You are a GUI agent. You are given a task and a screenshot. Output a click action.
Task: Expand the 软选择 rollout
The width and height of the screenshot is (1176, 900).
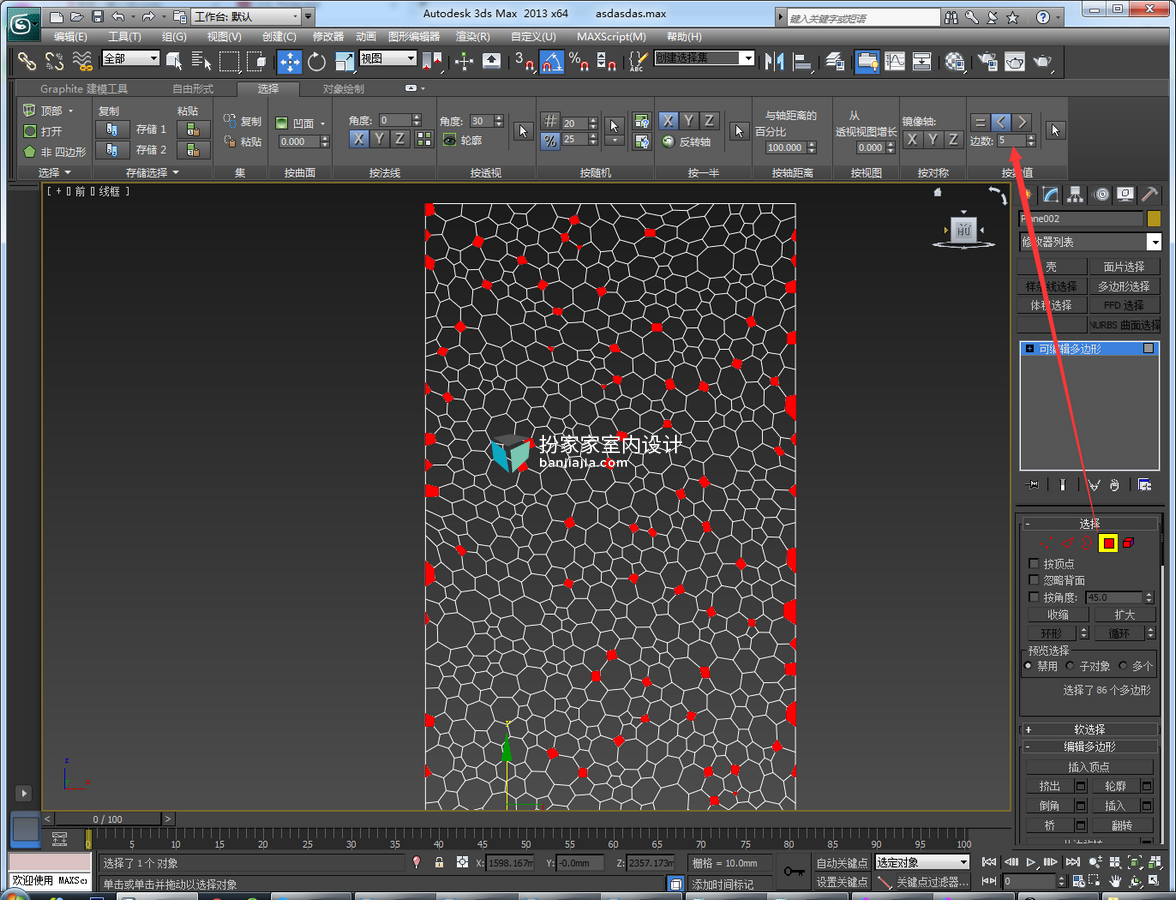(x=1089, y=729)
